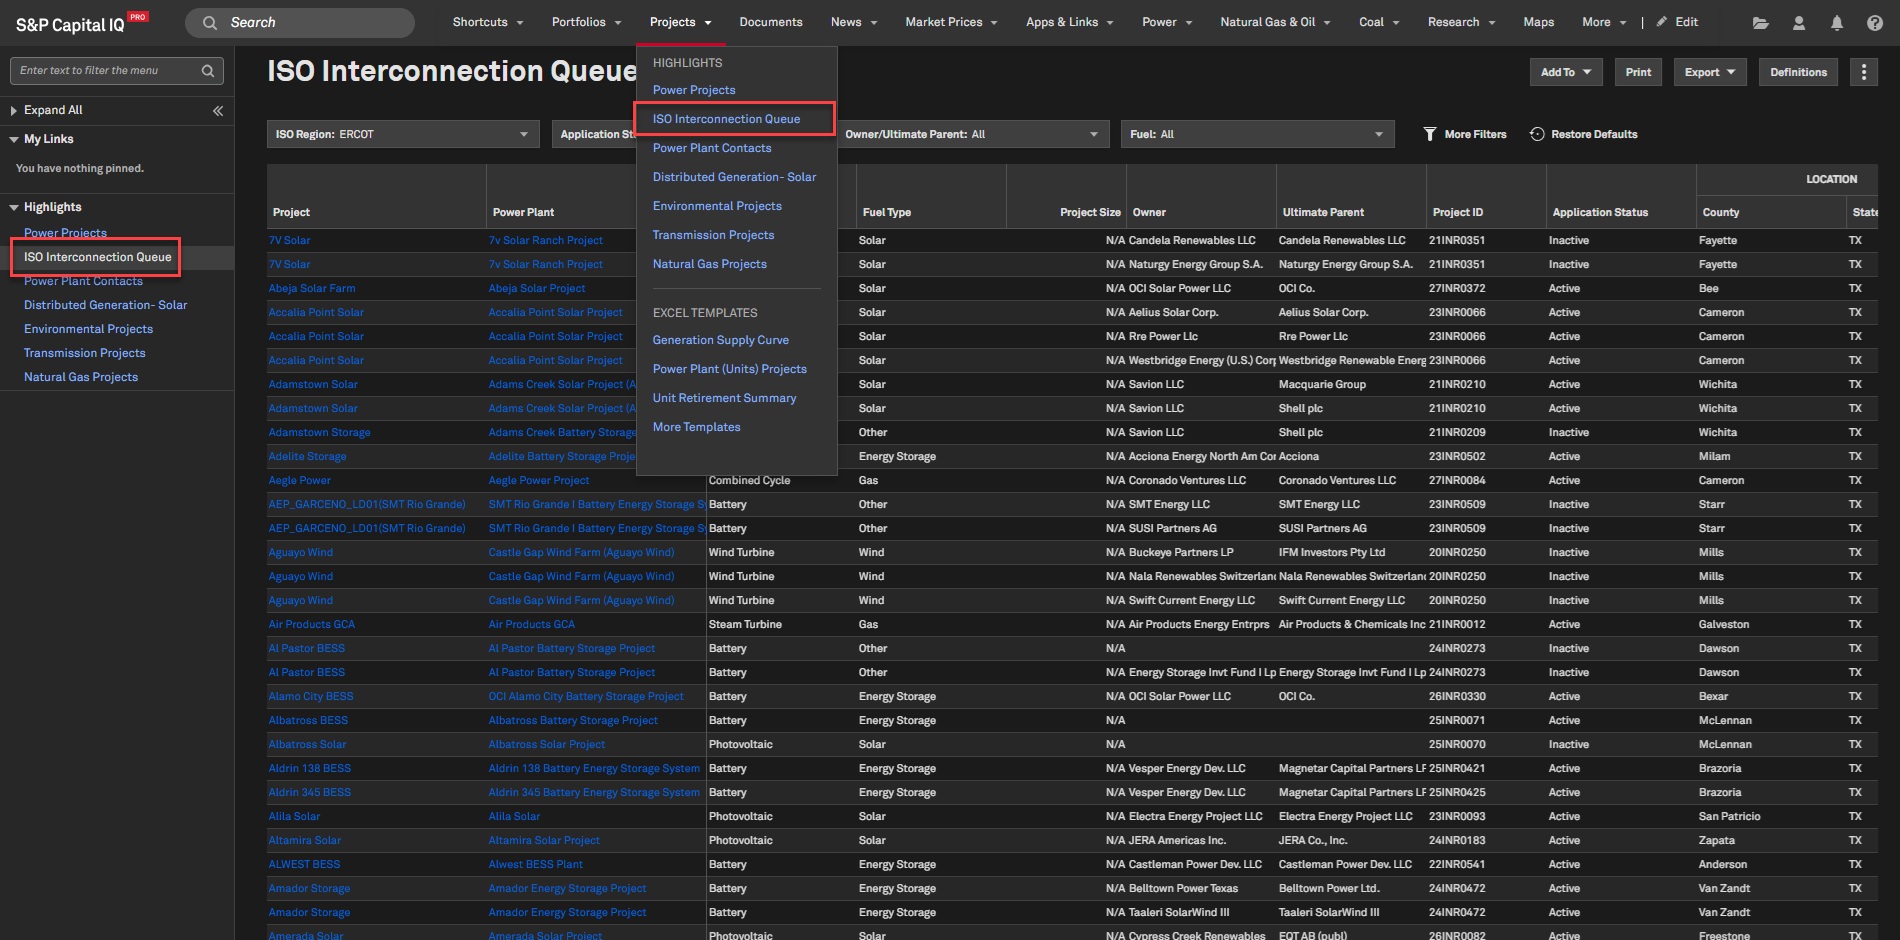The height and width of the screenshot is (940, 1900).
Task: Choose Generation Supply Curve template
Action: pyautogui.click(x=720, y=340)
